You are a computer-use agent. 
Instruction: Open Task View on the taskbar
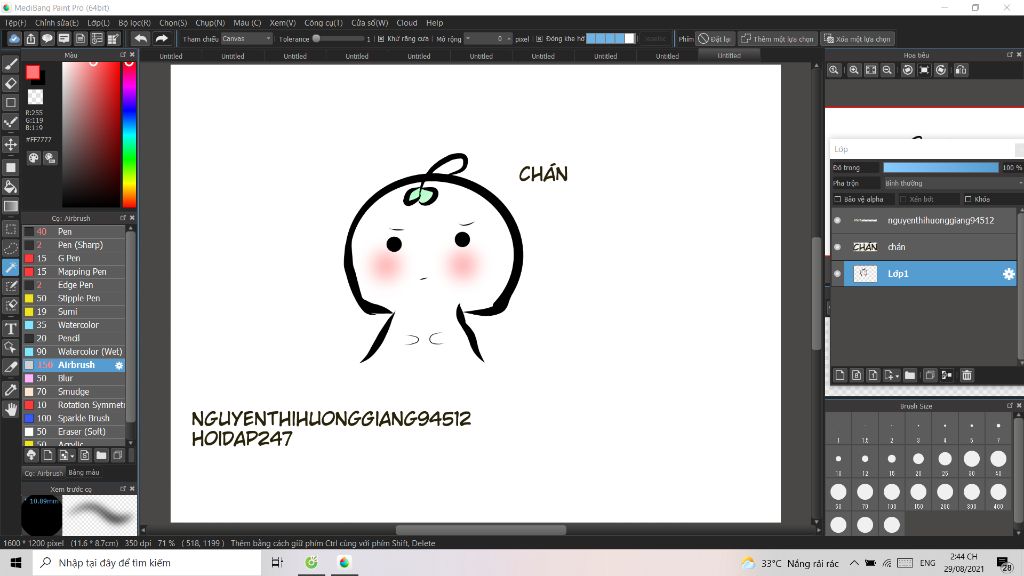click(278, 562)
